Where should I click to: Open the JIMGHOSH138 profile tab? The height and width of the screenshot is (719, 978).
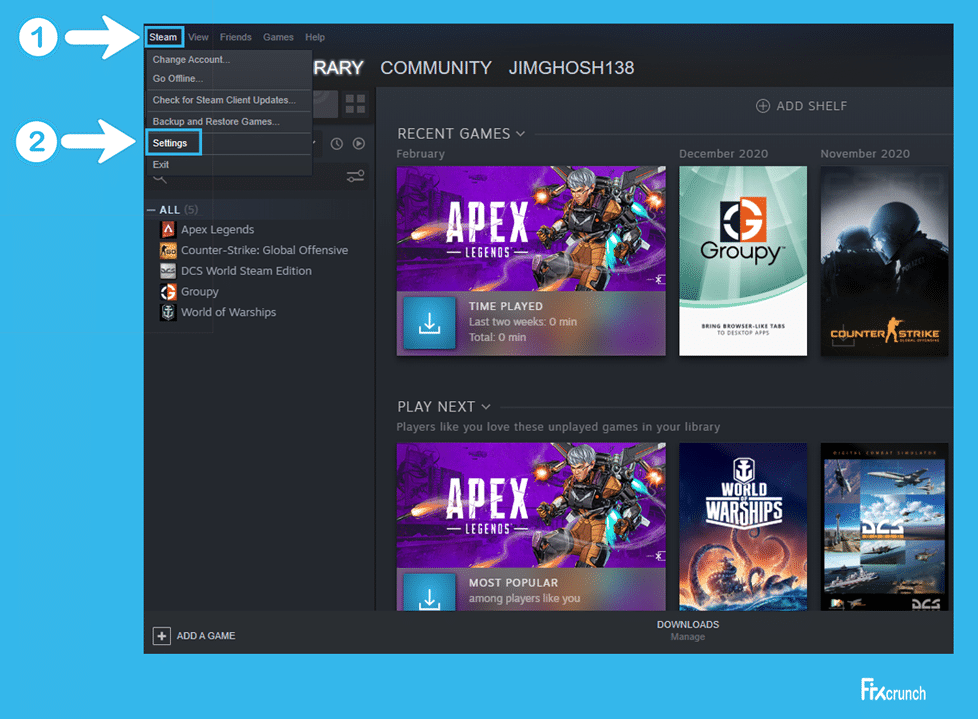pyautogui.click(x=571, y=68)
